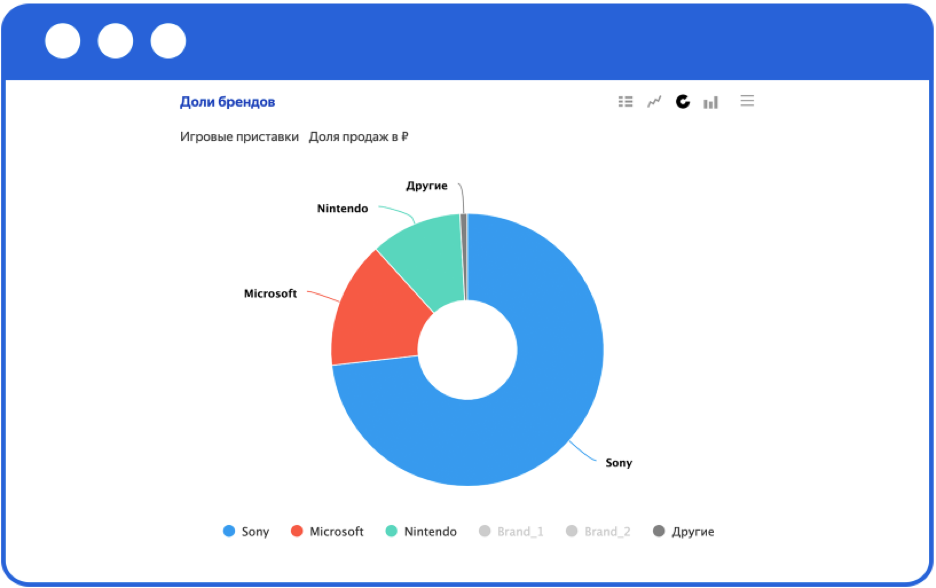Click the Nintendo data label near chart
The width and height of the screenshot is (936, 588).
tap(342, 208)
